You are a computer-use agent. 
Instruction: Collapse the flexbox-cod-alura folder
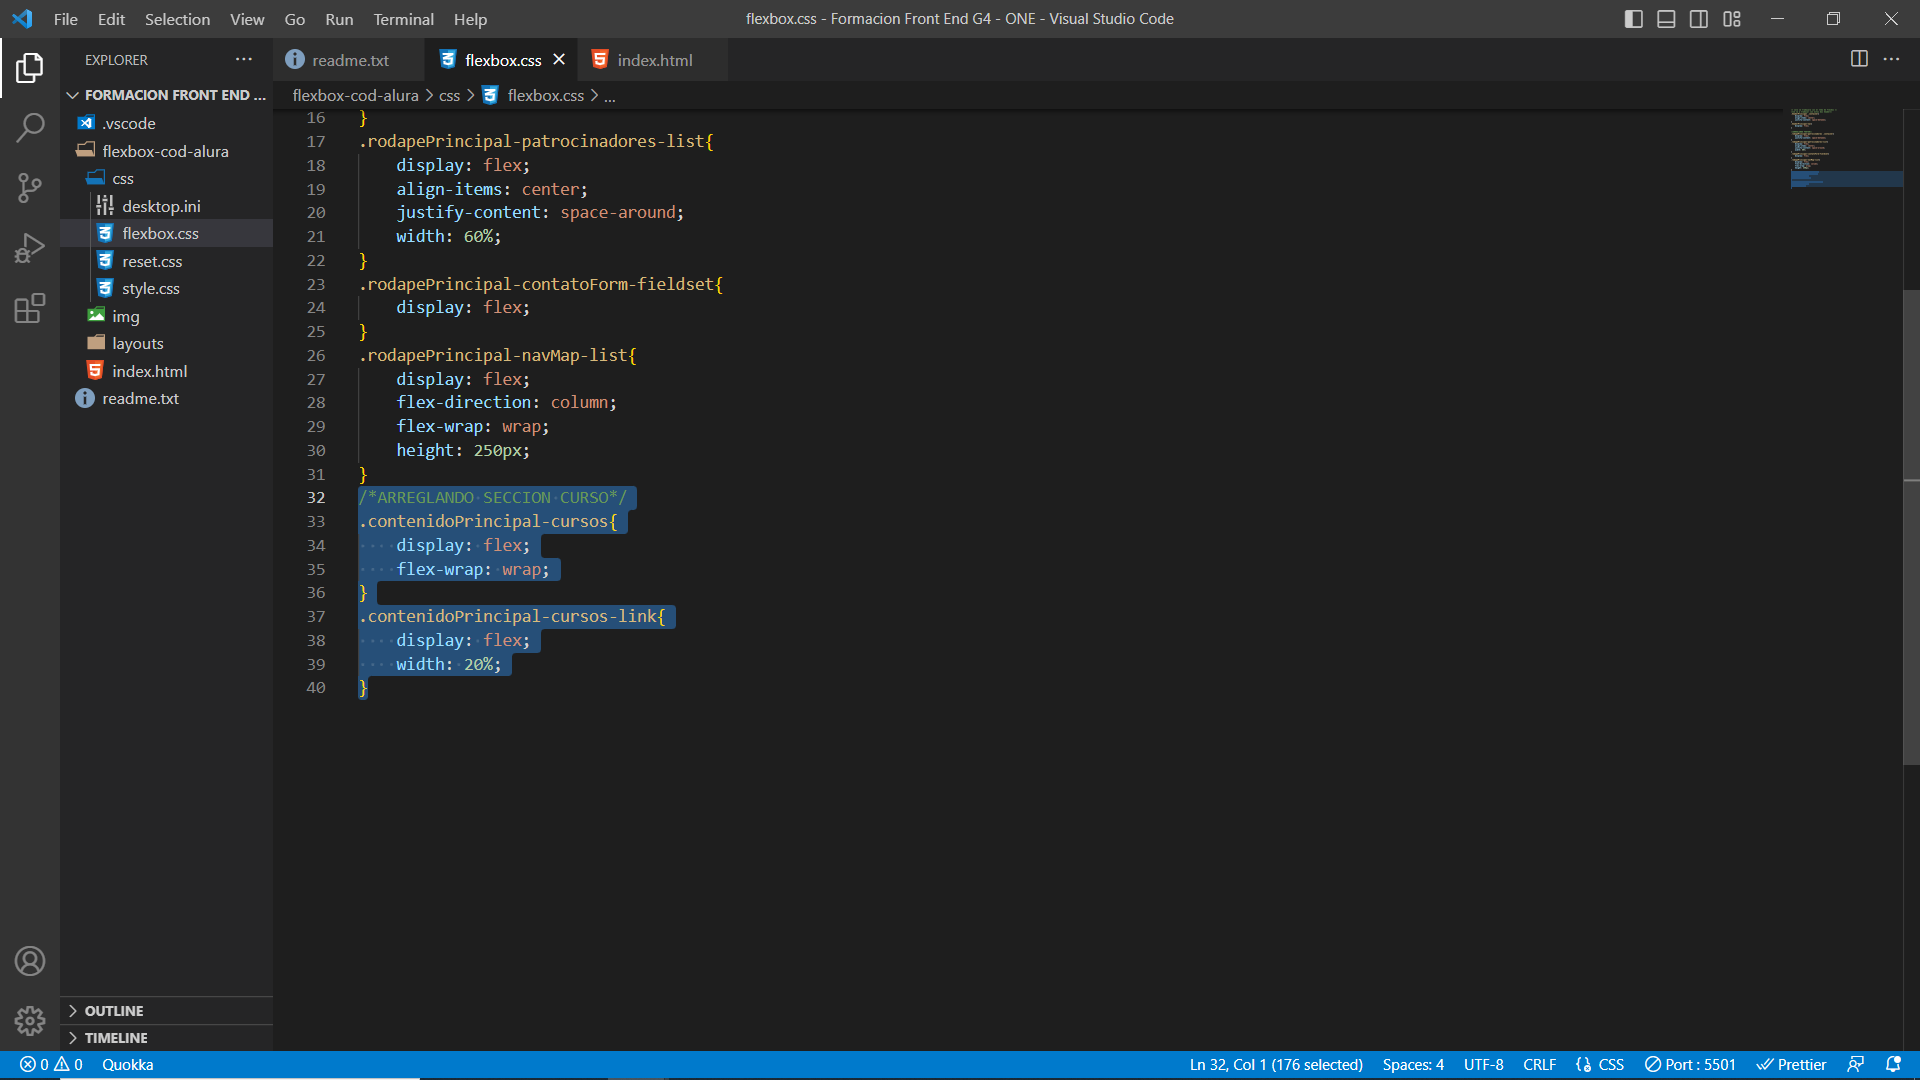pyautogui.click(x=167, y=151)
